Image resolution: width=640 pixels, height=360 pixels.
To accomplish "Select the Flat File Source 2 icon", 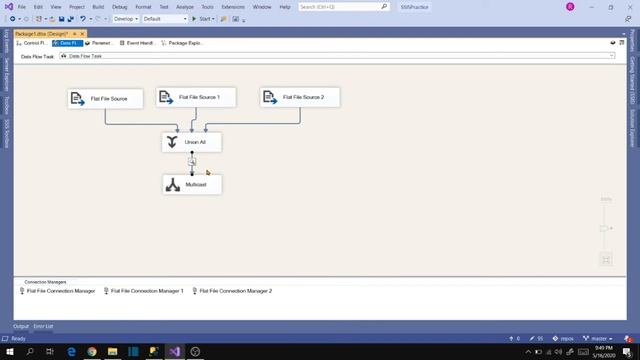I will 270,97.
